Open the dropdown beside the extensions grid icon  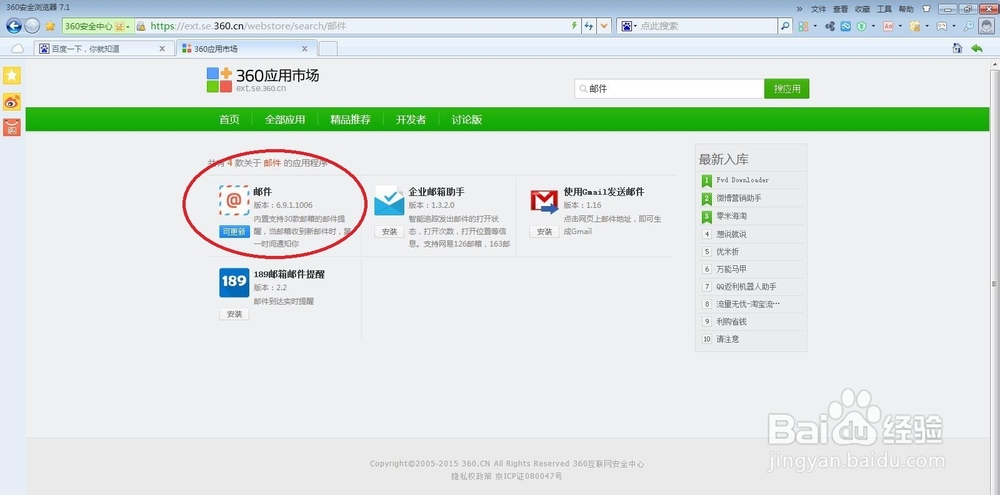pyautogui.click(x=815, y=26)
